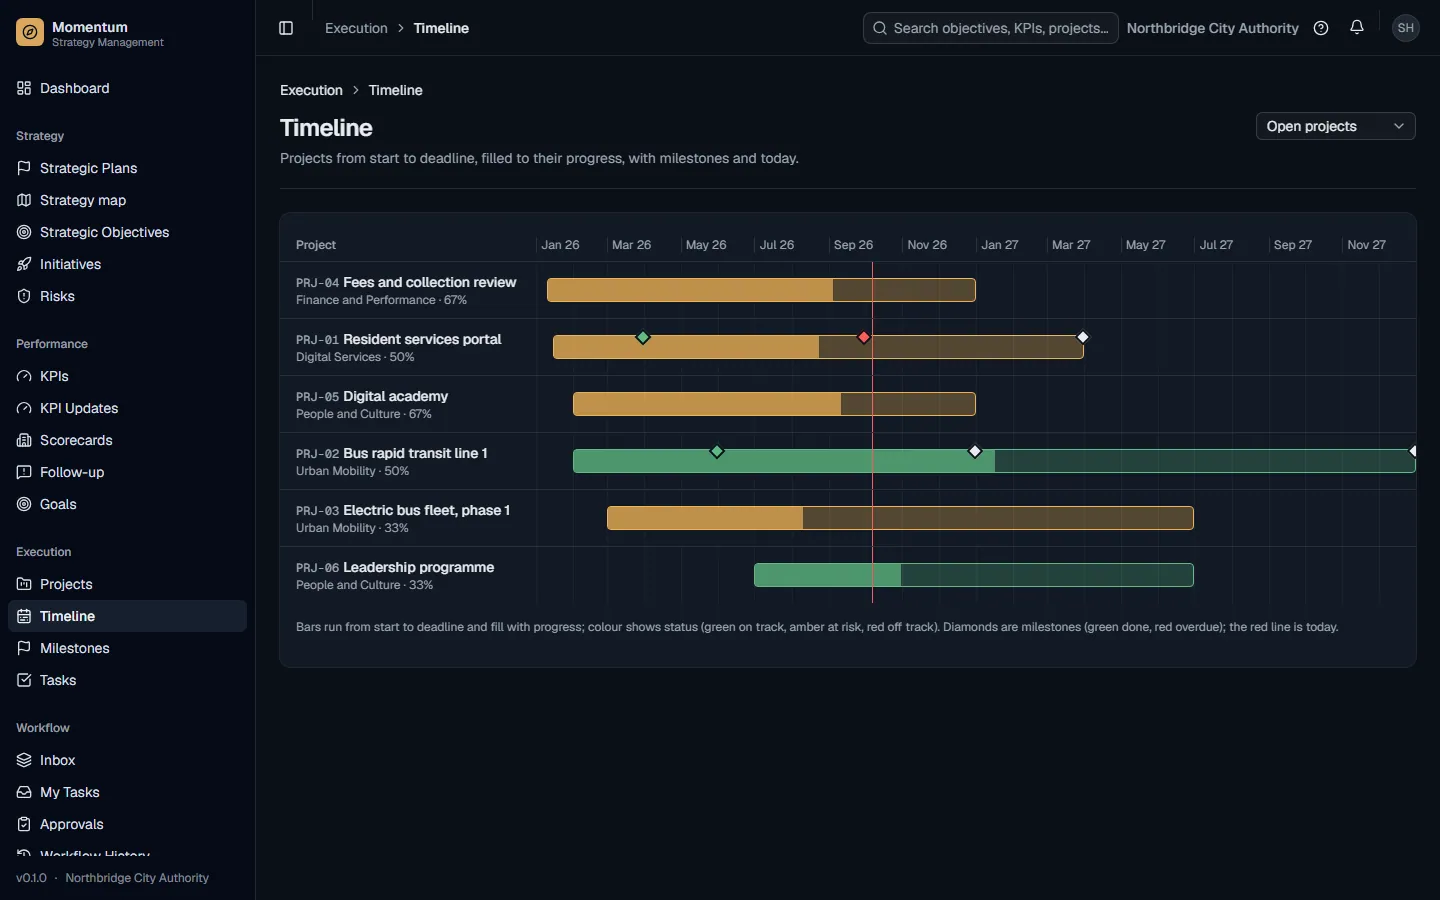This screenshot has height=900, width=1440.
Task: Click the Approvals clipboard icon
Action: [24, 824]
